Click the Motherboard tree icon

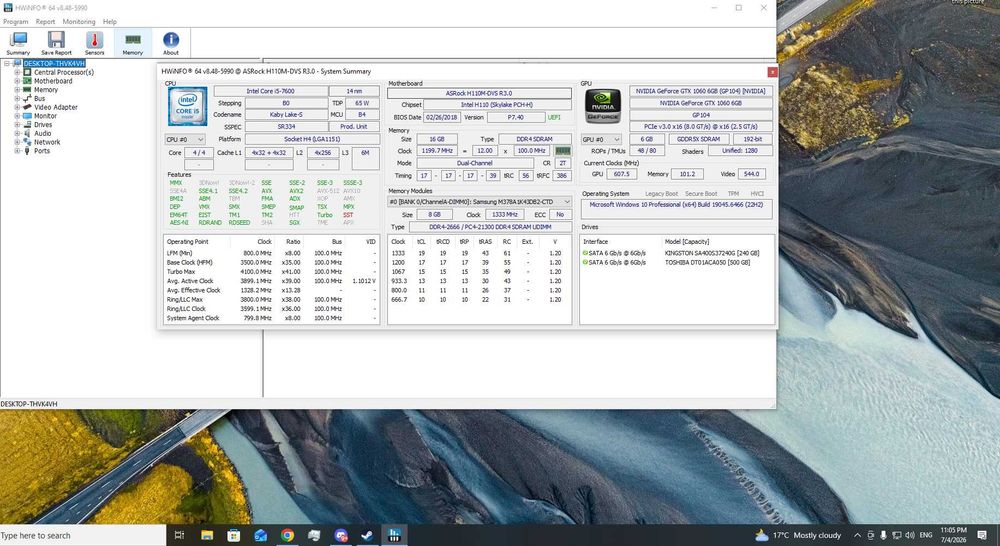click(x=27, y=81)
